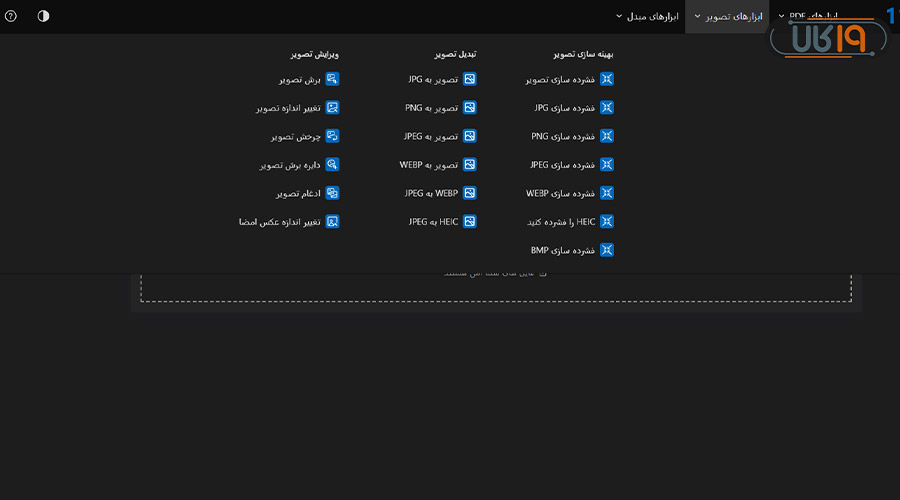Select the Compress WEBP icon

coord(606,193)
